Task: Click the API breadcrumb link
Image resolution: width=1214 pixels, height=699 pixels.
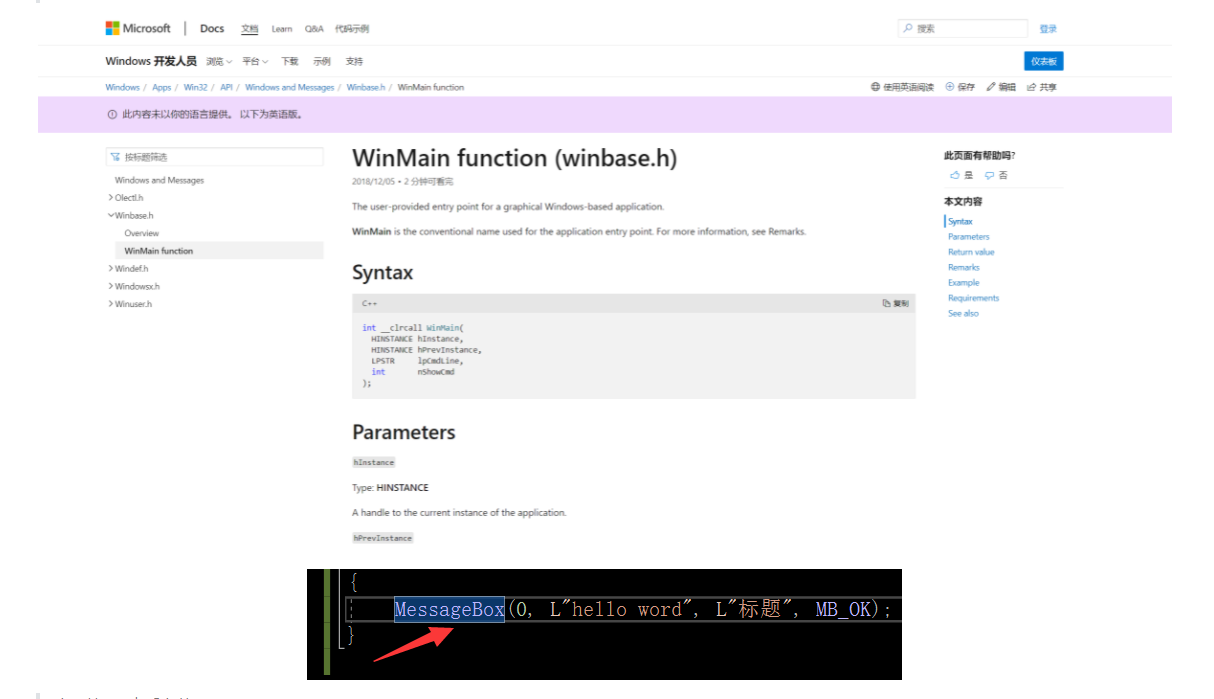Action: point(226,87)
